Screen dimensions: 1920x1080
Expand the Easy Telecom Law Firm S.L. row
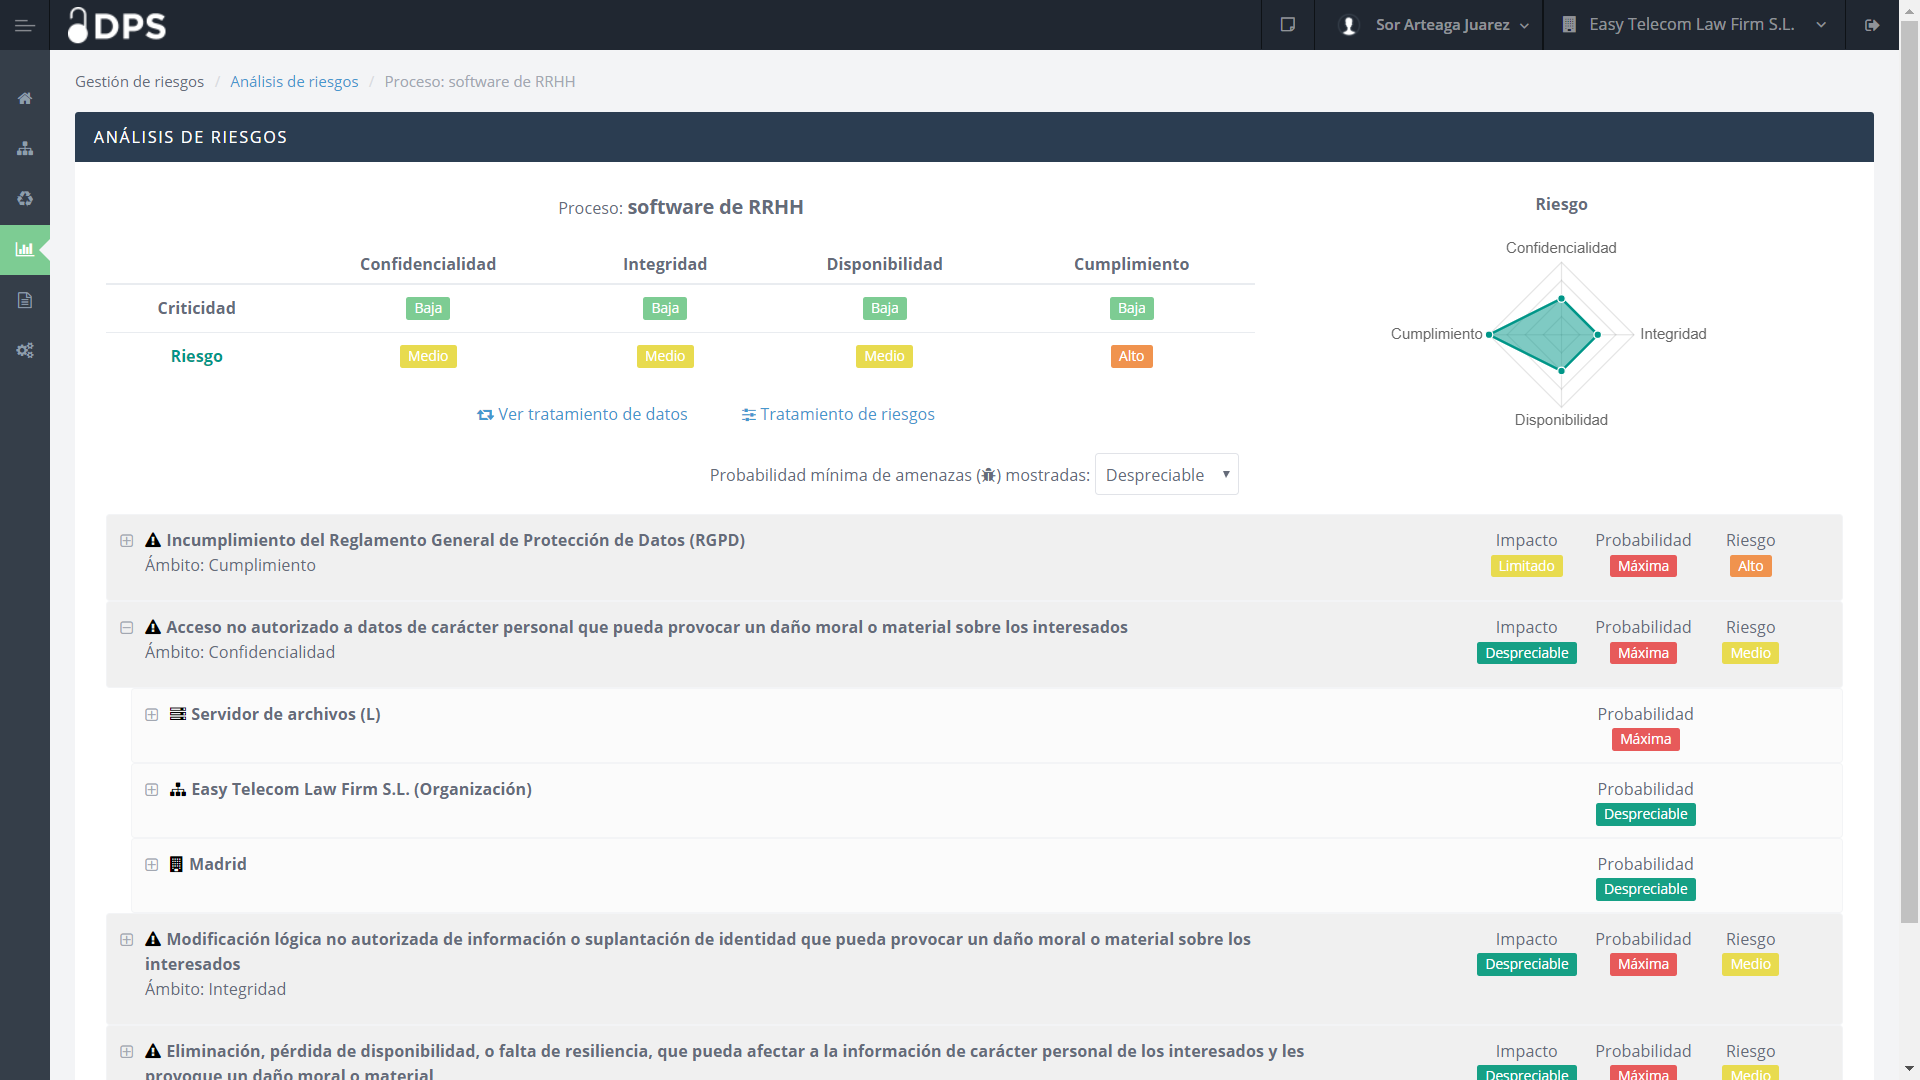(149, 789)
